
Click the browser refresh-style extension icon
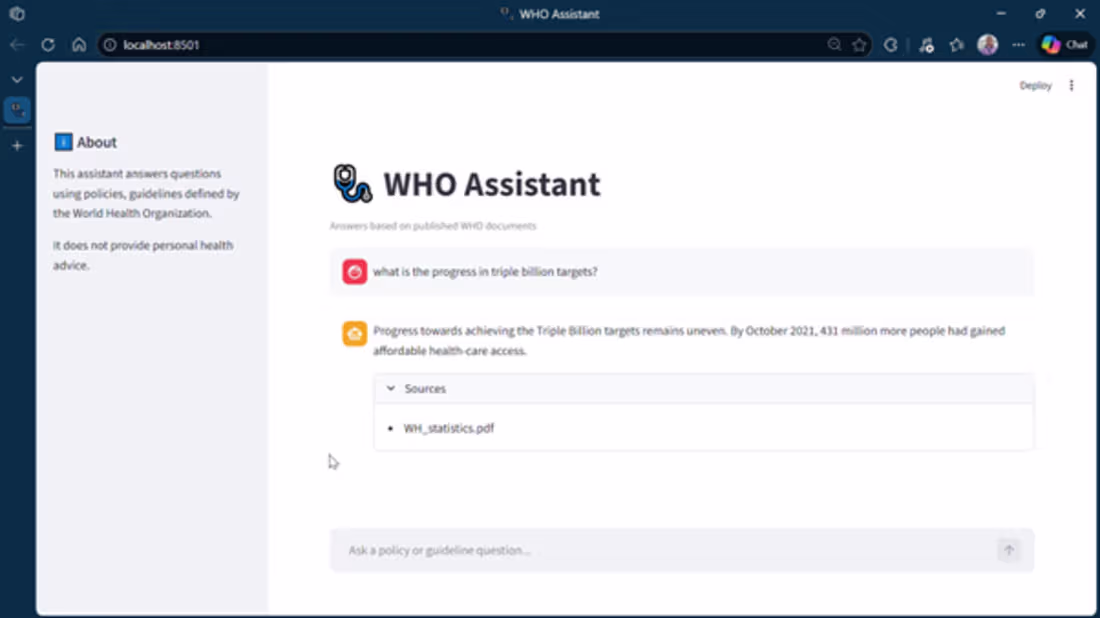coord(891,45)
